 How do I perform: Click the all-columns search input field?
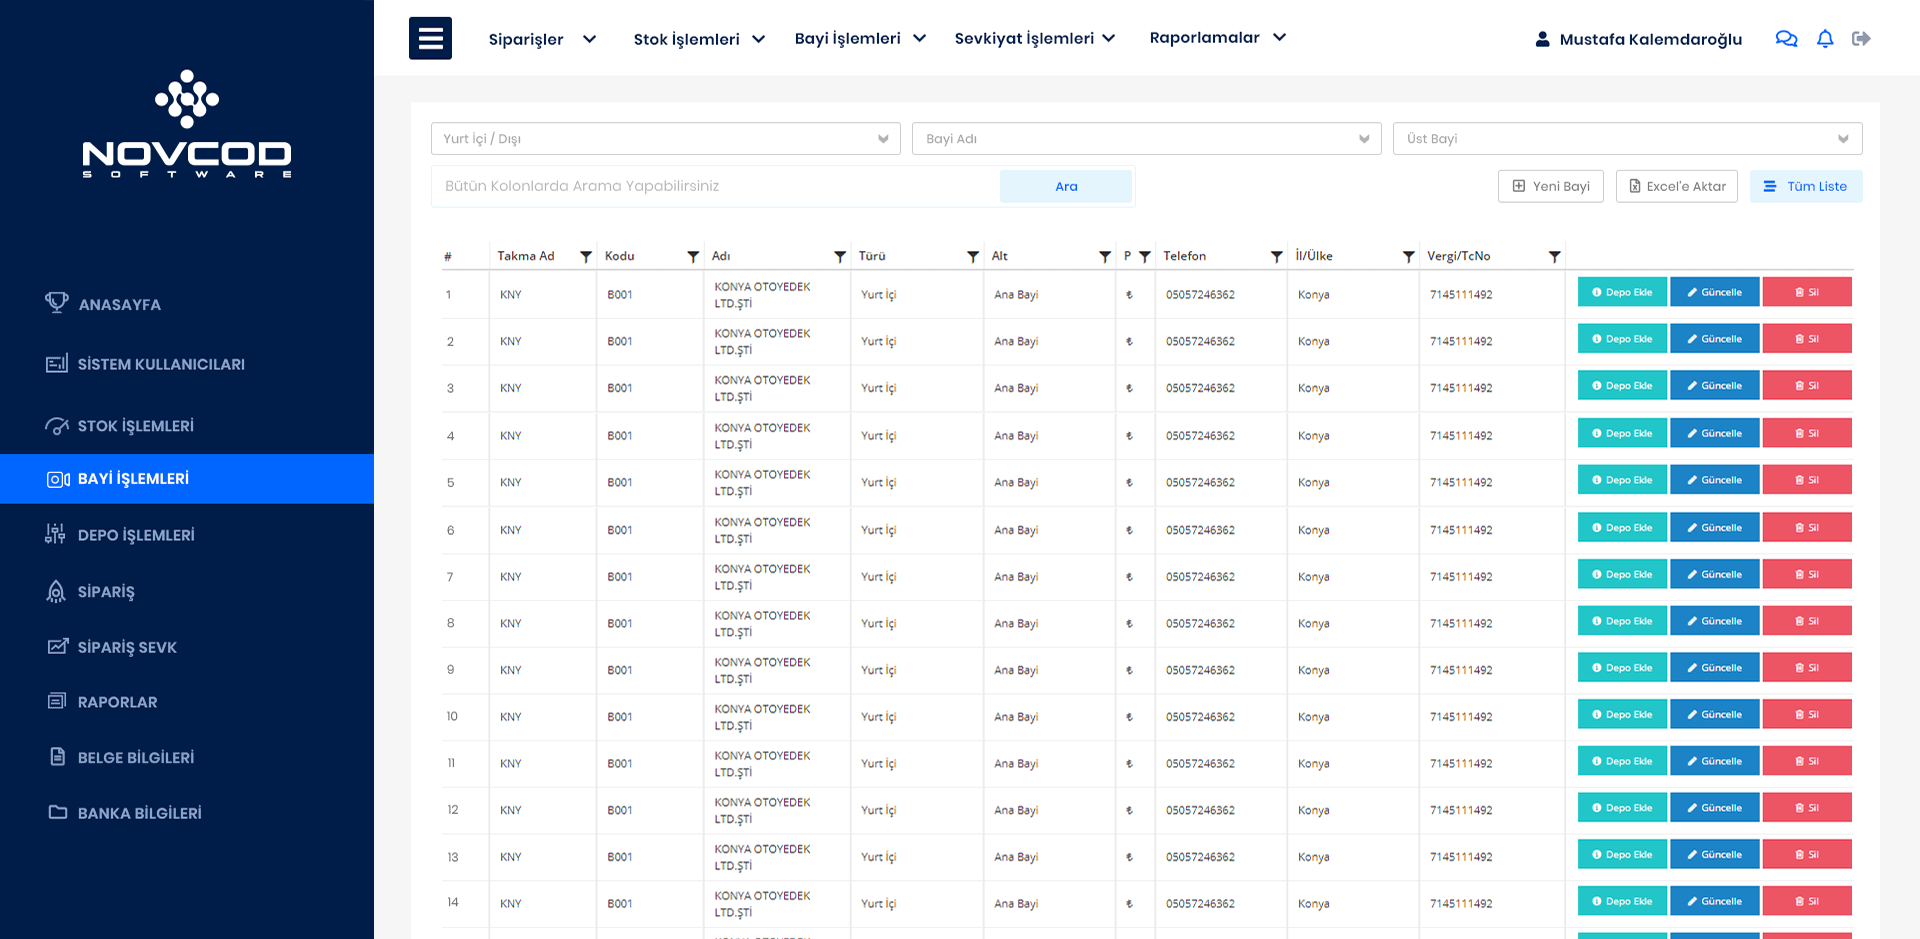coord(715,186)
